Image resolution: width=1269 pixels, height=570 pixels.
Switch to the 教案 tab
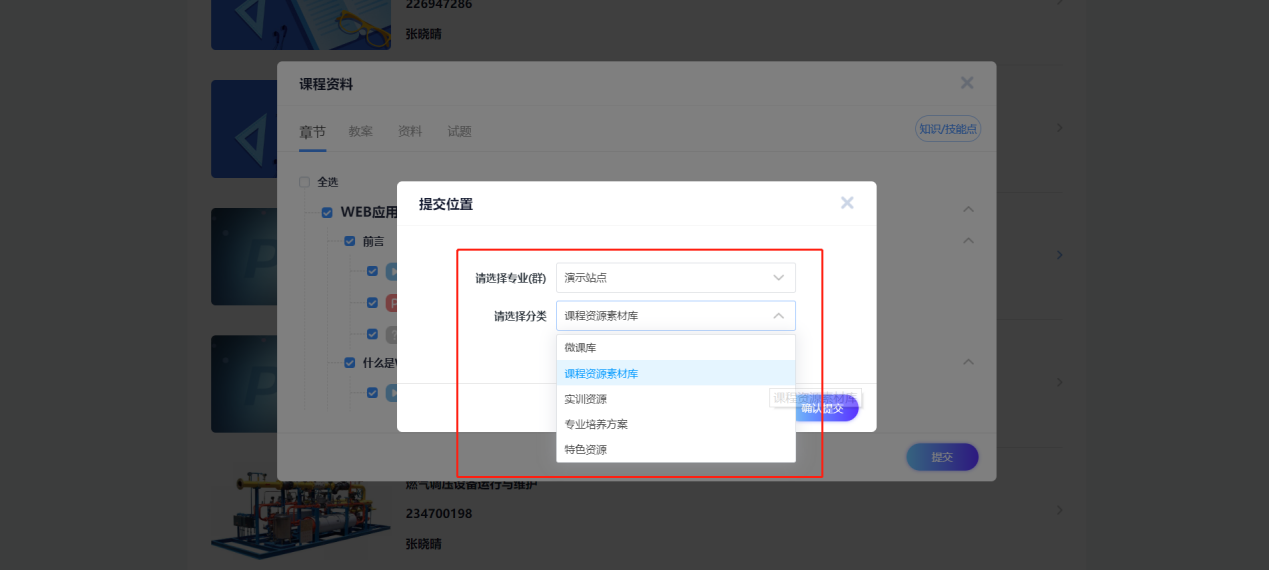tap(360, 131)
